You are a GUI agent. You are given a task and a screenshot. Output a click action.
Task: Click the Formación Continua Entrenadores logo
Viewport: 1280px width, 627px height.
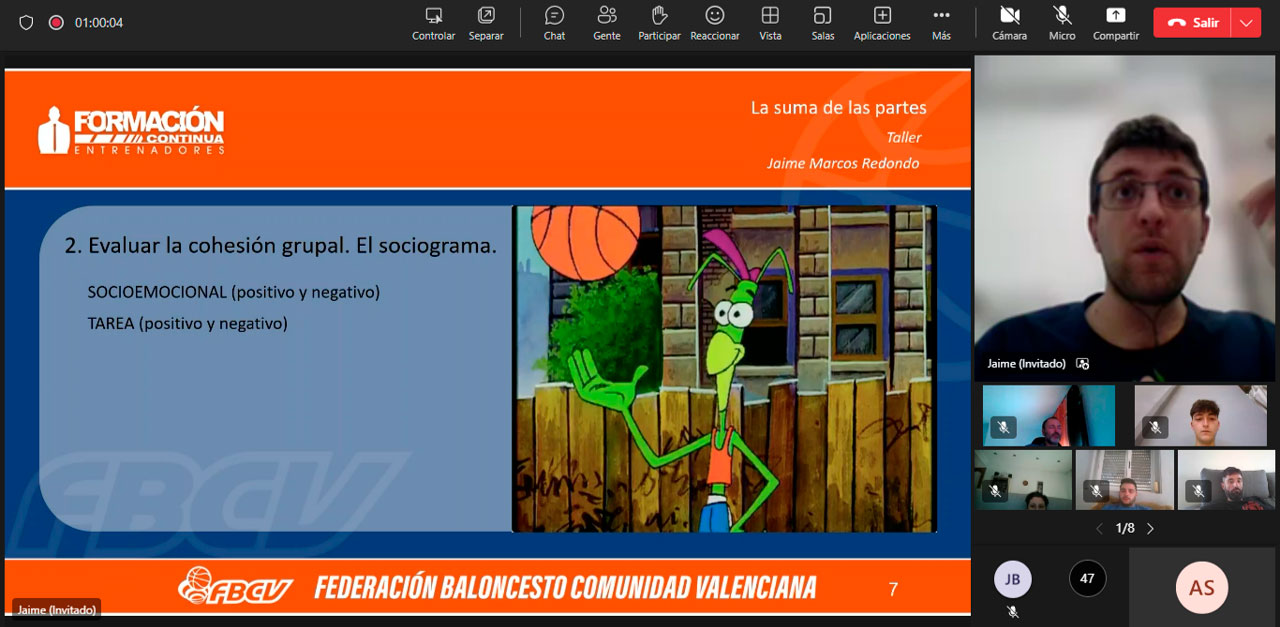click(131, 130)
